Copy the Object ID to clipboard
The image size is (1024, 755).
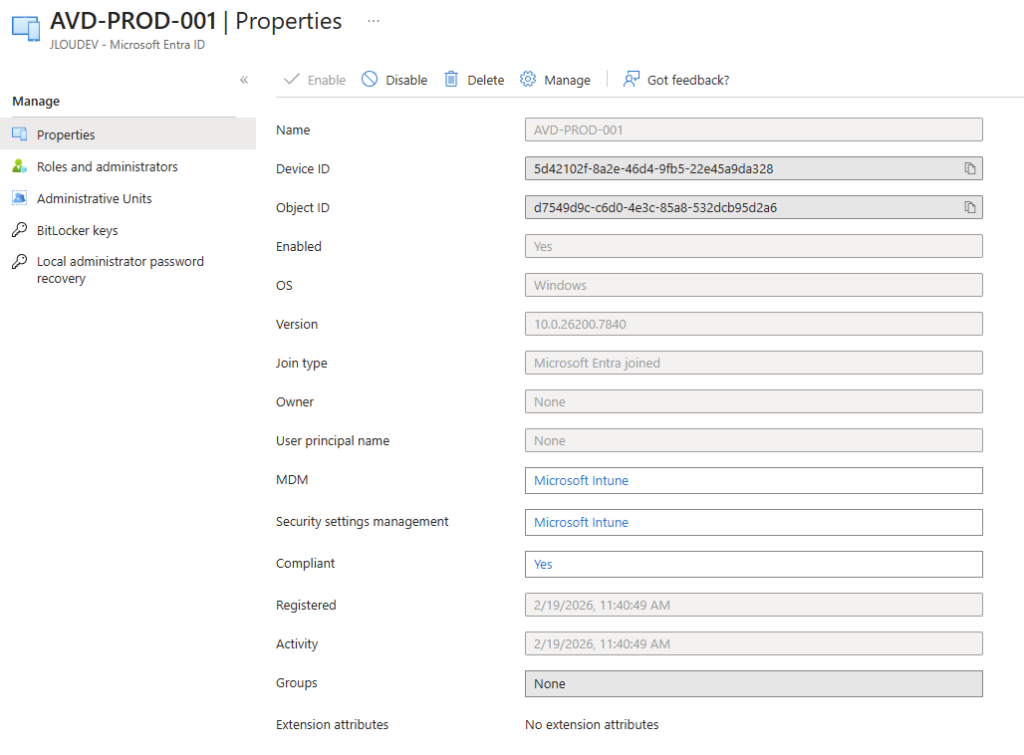point(969,208)
